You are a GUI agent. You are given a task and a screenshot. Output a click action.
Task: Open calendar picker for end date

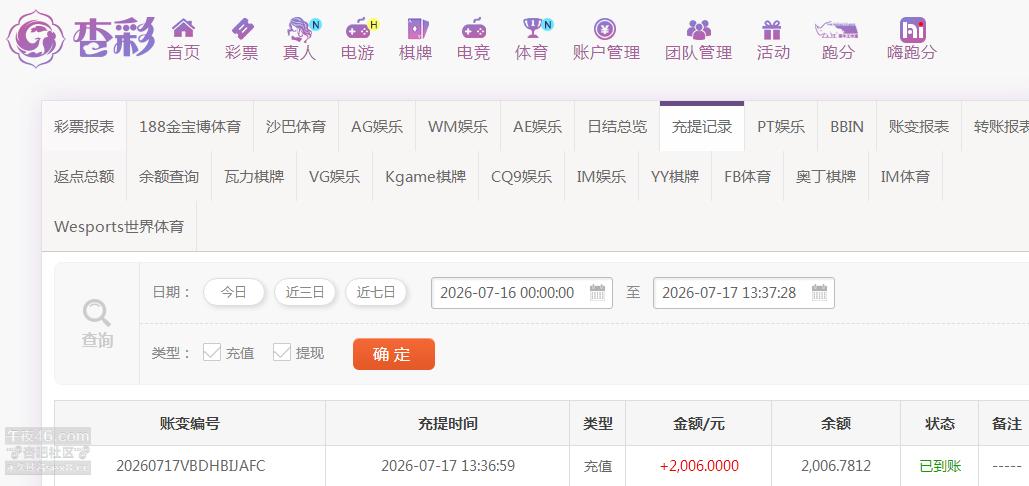819,293
